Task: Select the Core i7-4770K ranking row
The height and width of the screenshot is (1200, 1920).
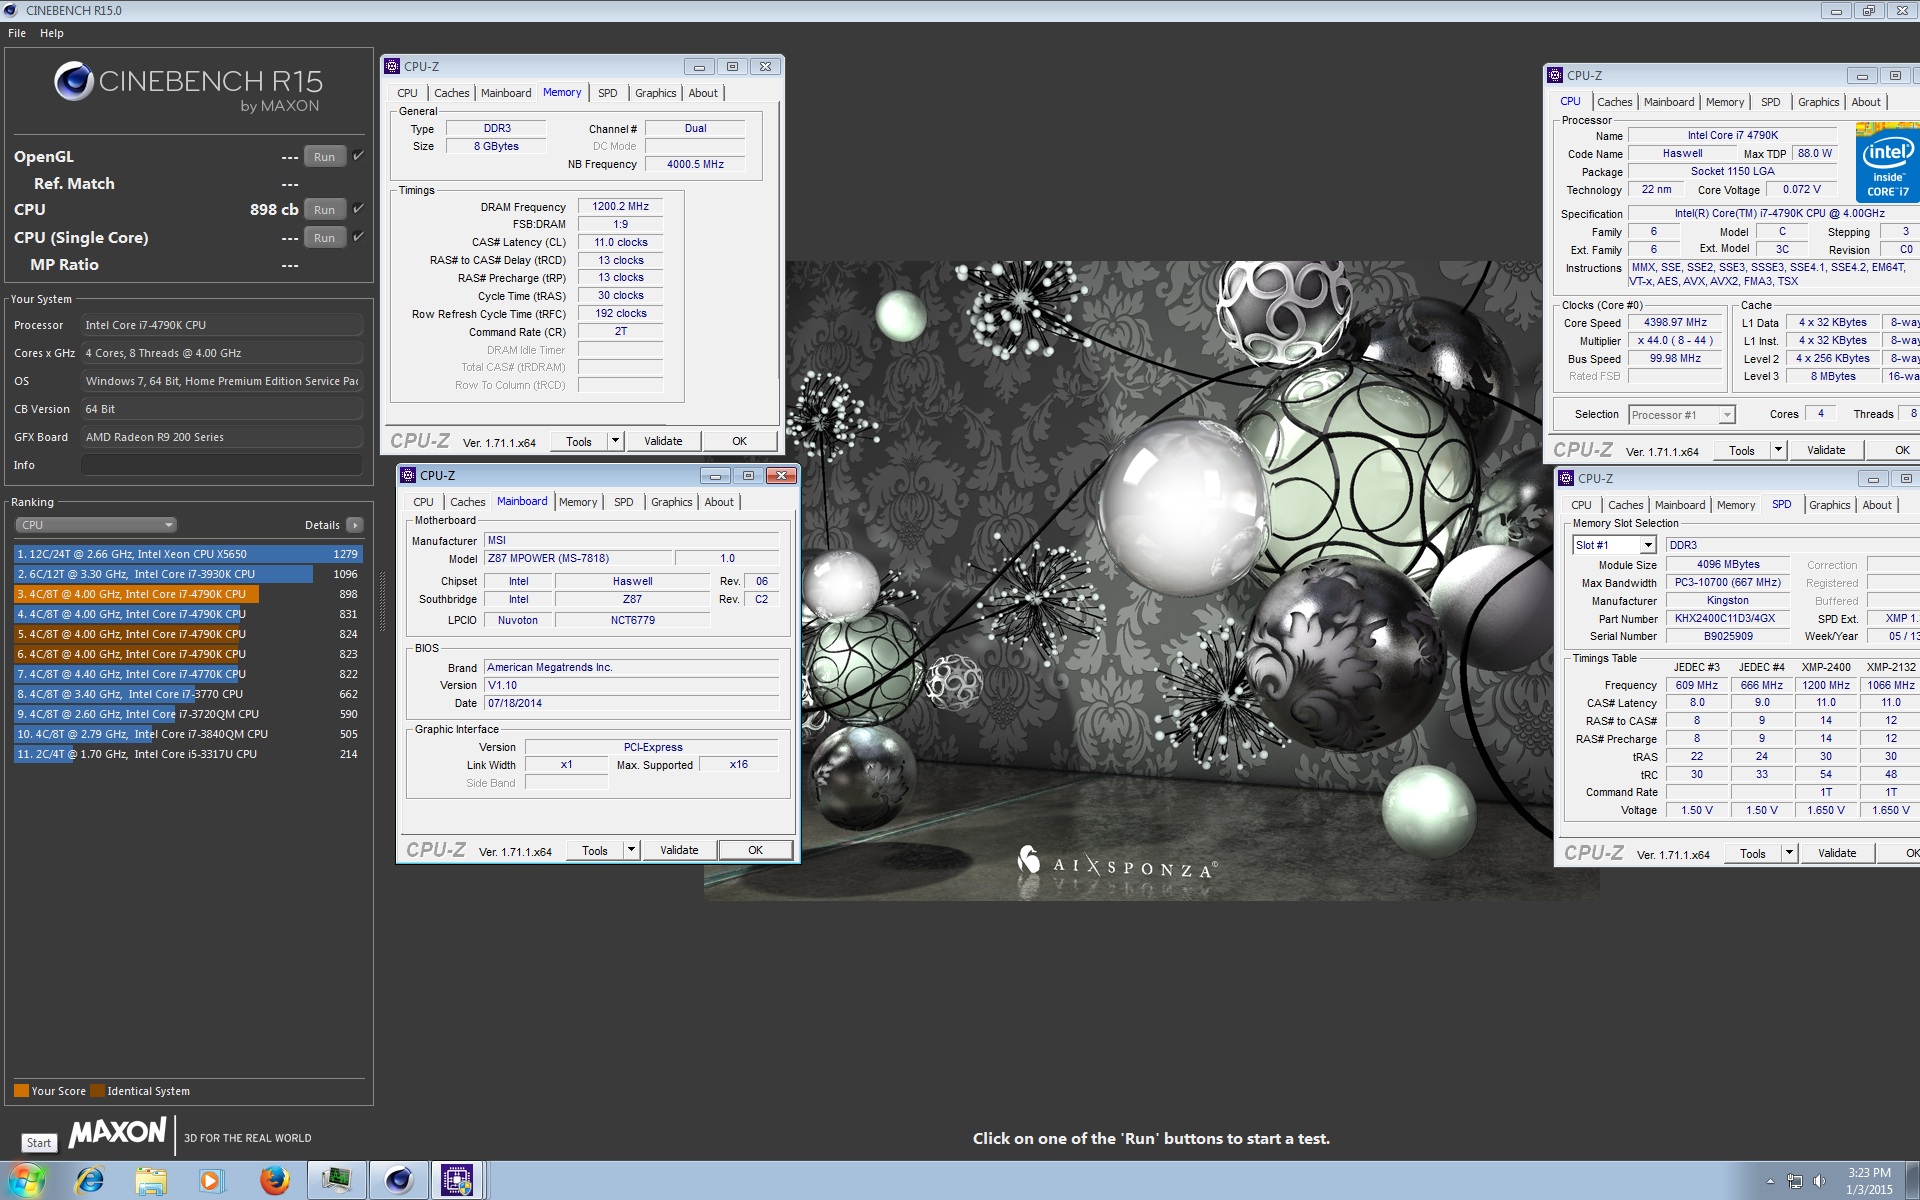Action: tap(188, 674)
